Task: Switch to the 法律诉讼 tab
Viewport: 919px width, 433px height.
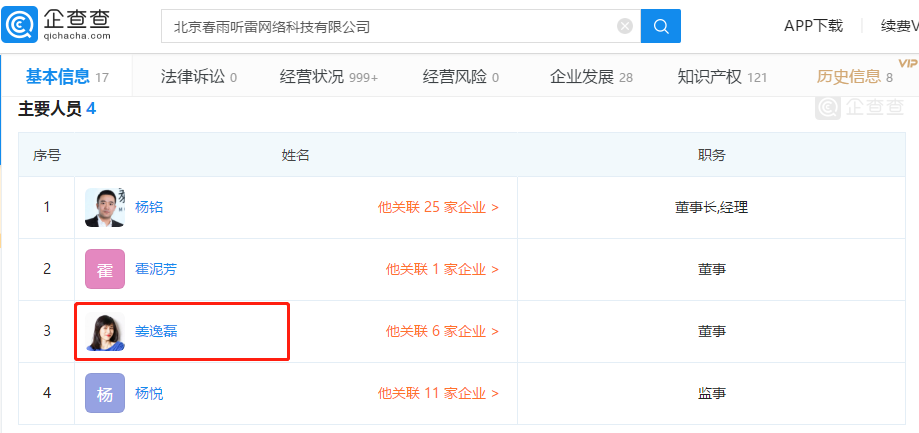Action: pos(199,76)
